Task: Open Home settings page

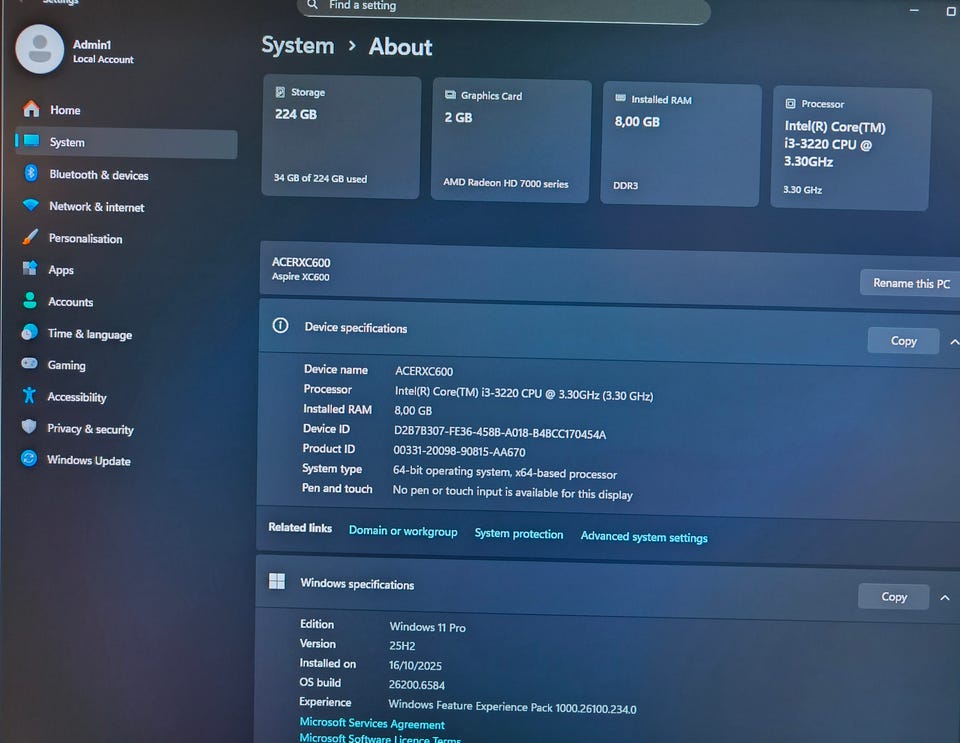Action: (x=126, y=110)
